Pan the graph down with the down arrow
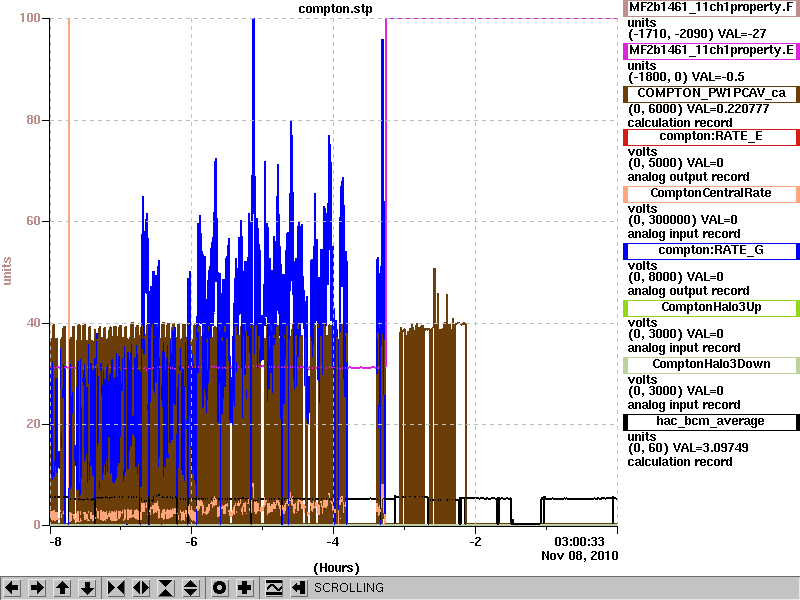The height and width of the screenshot is (600, 800). click(88, 588)
